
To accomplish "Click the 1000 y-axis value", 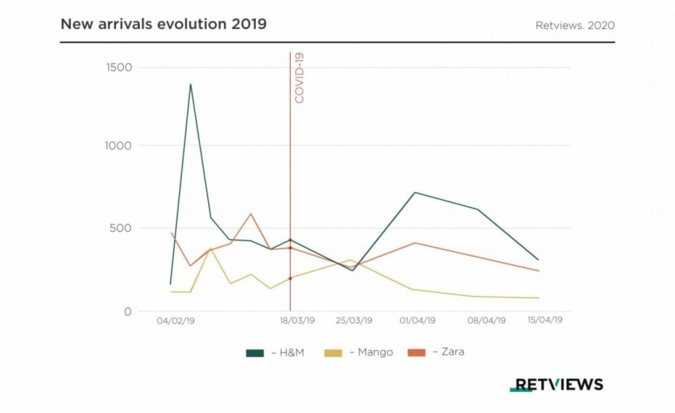I will pyautogui.click(x=120, y=146).
